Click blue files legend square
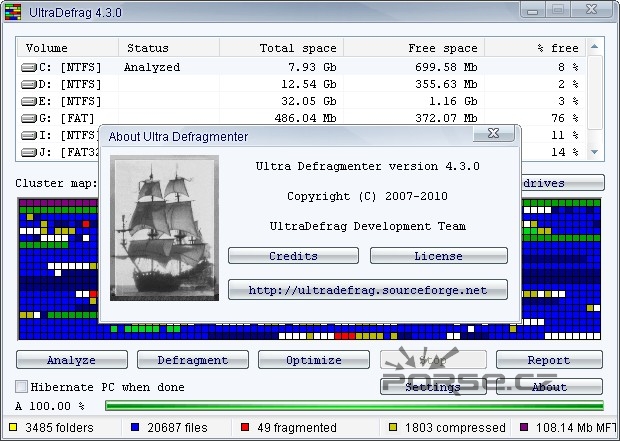The width and height of the screenshot is (620, 441). tap(135, 427)
